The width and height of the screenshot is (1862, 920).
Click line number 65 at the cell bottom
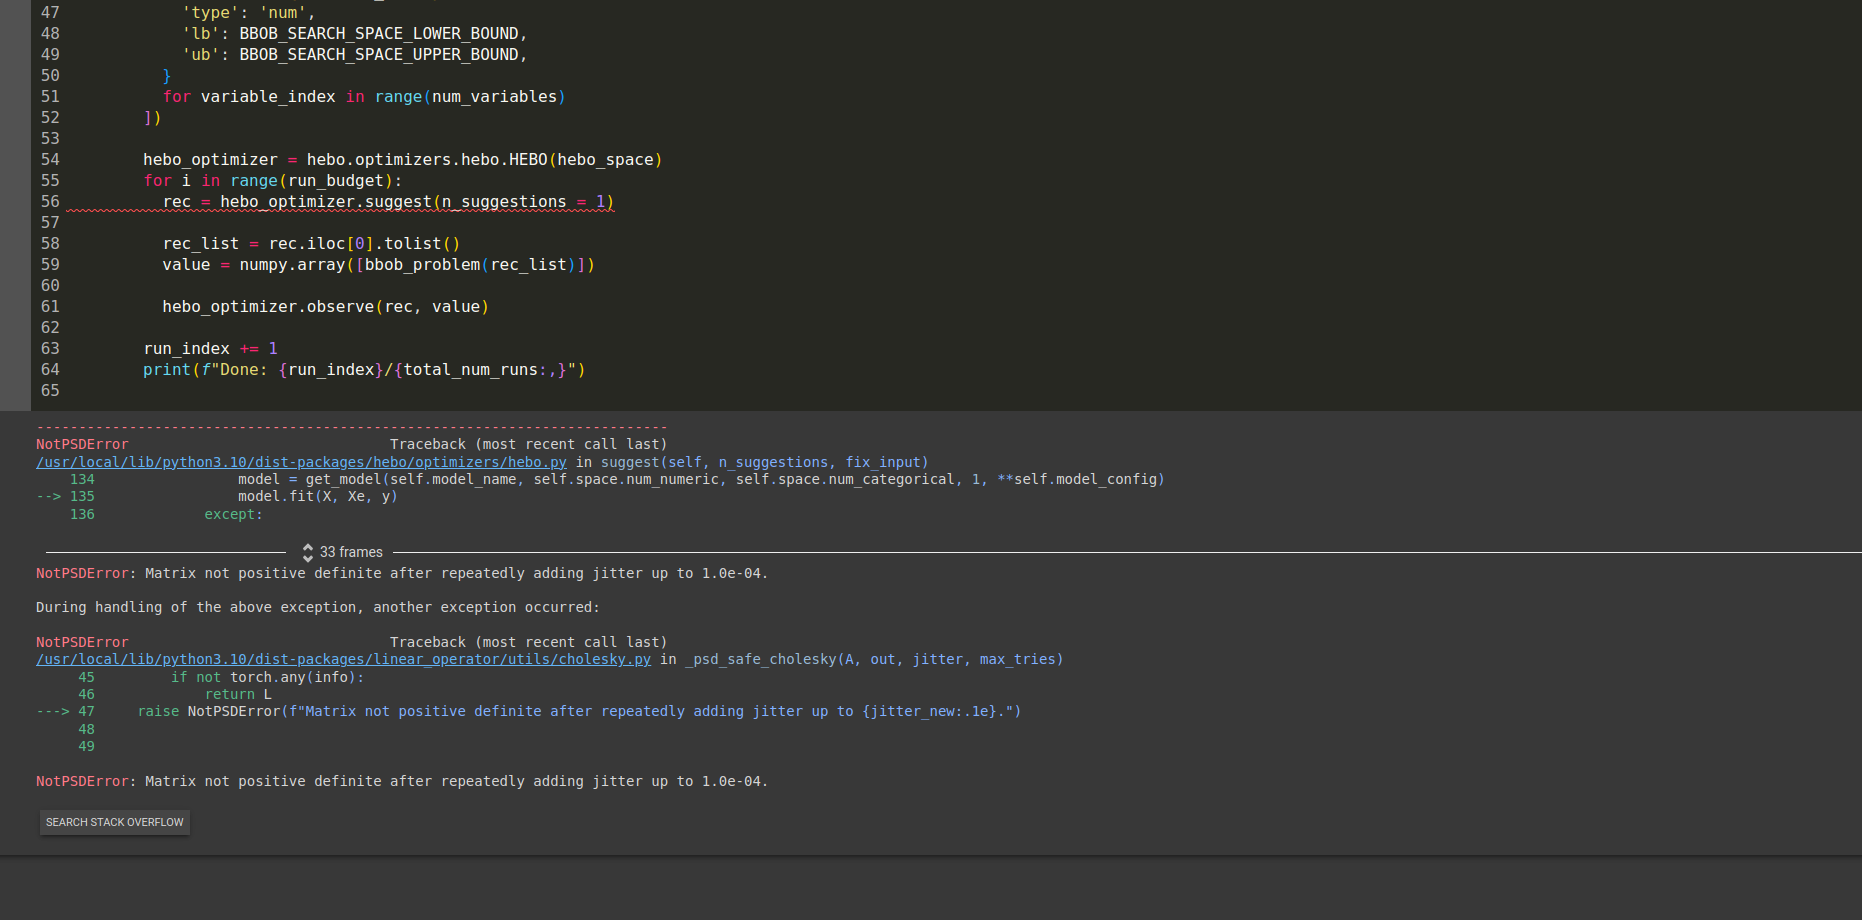pyautogui.click(x=50, y=390)
